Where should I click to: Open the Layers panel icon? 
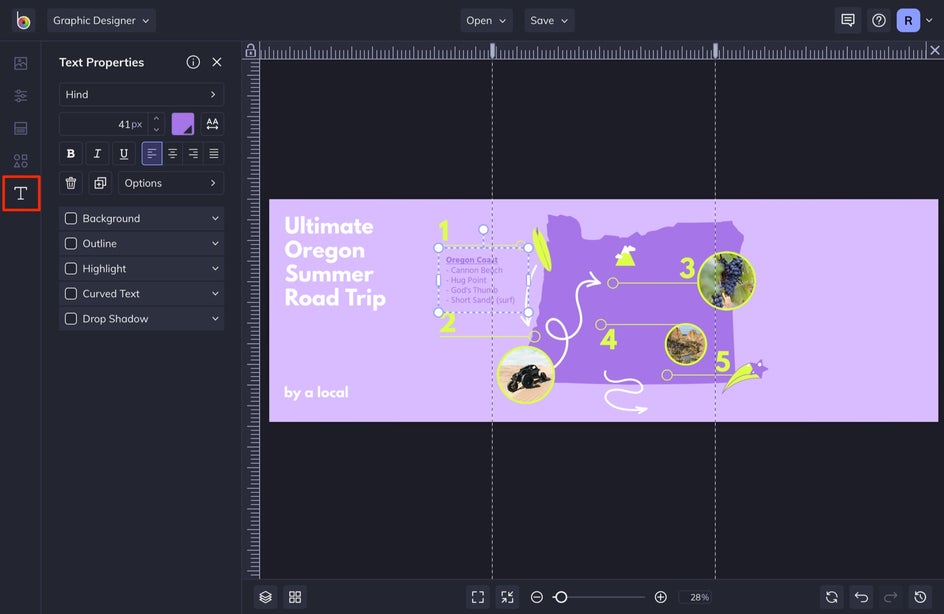click(265, 597)
